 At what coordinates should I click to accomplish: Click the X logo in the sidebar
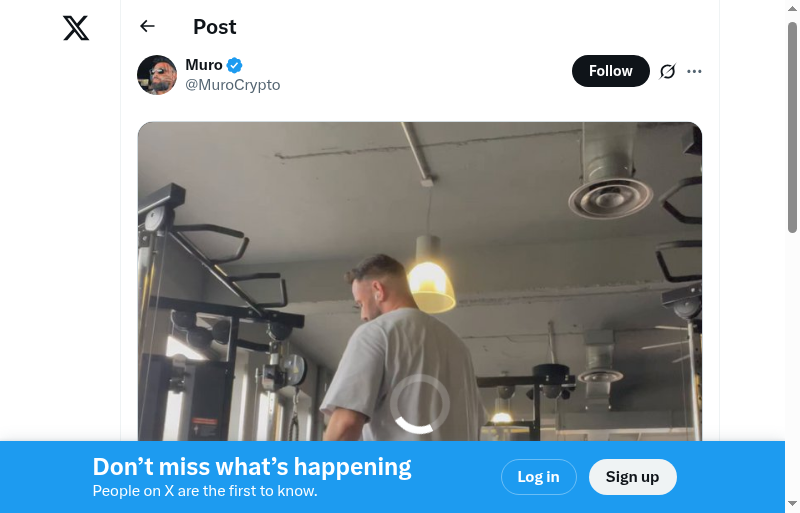[76, 28]
